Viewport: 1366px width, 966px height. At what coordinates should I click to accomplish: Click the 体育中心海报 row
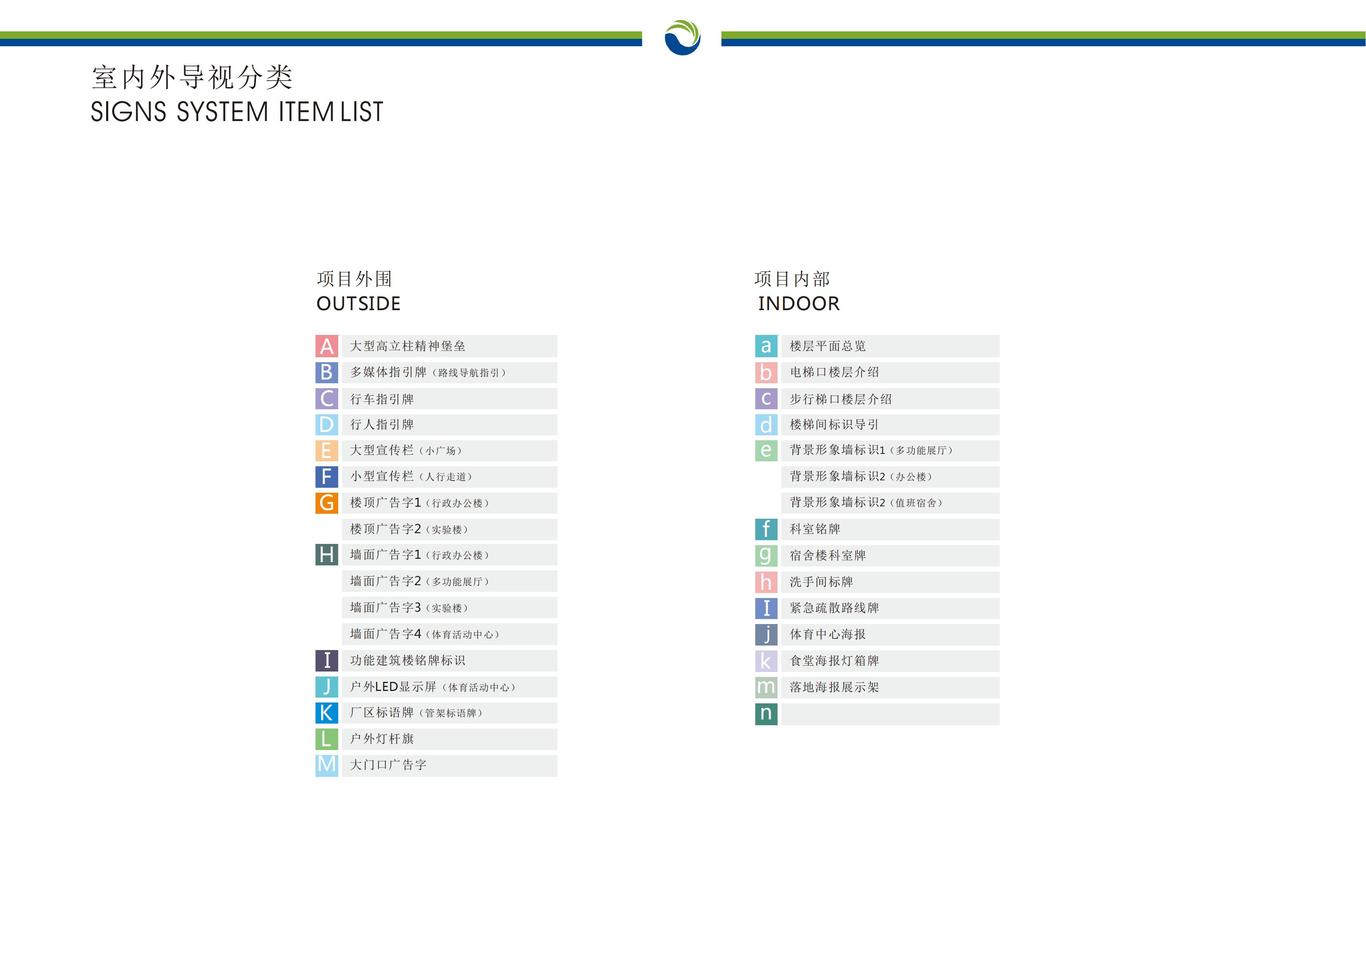(x=890, y=634)
